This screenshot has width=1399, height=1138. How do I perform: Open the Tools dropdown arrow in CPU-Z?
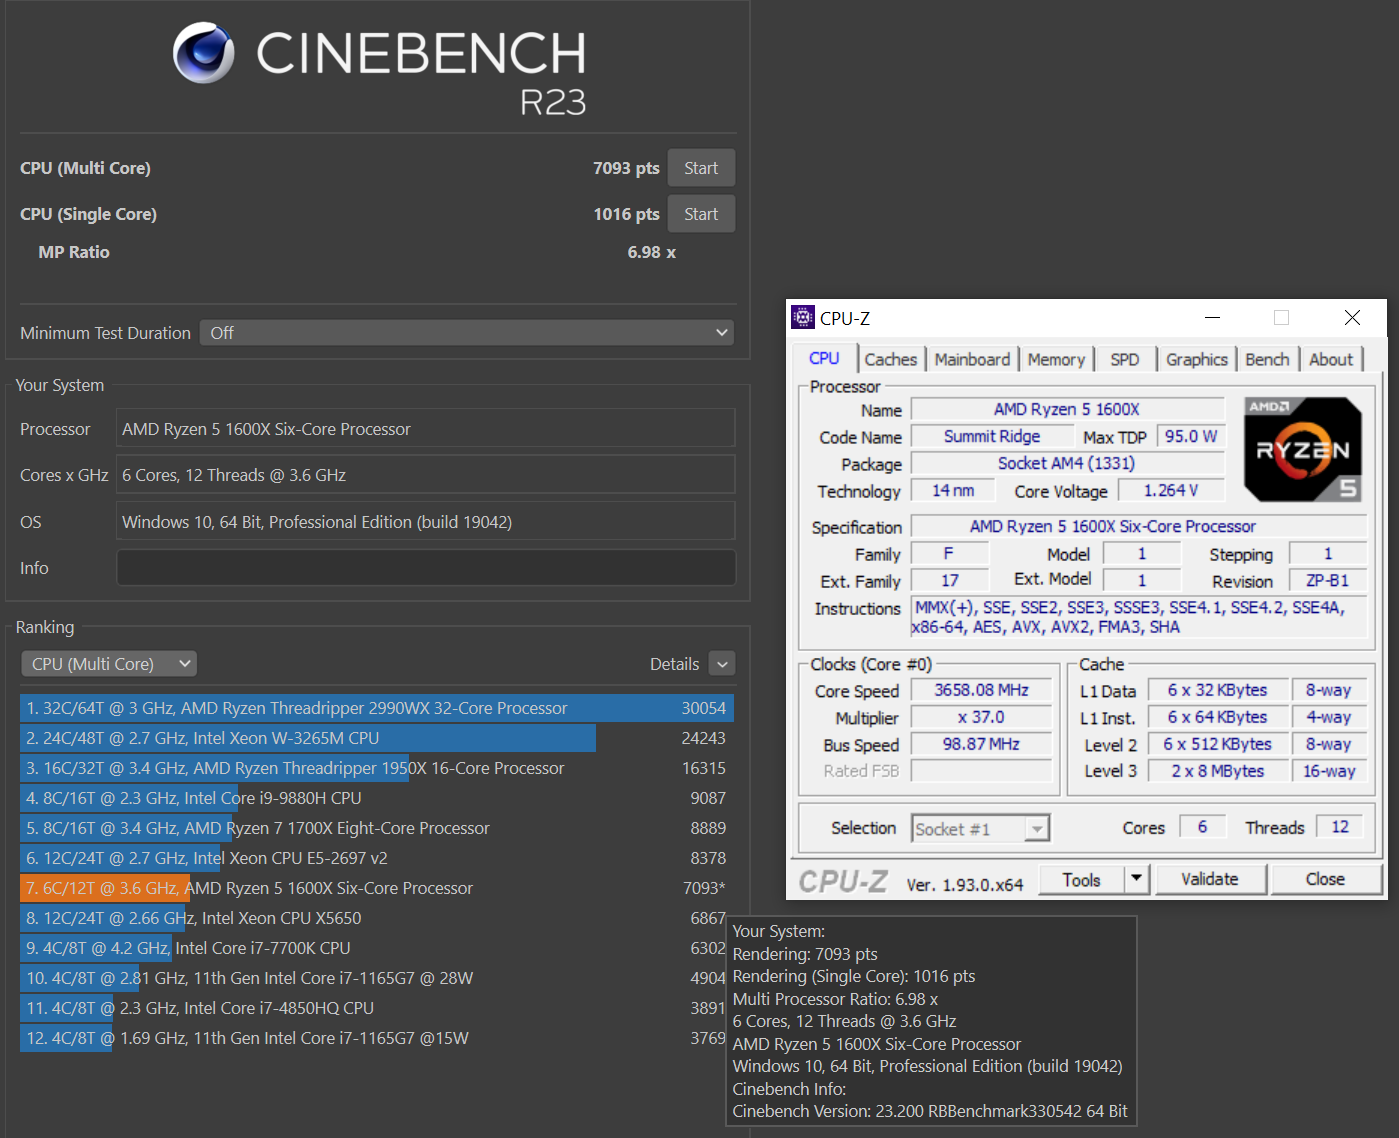click(1136, 879)
